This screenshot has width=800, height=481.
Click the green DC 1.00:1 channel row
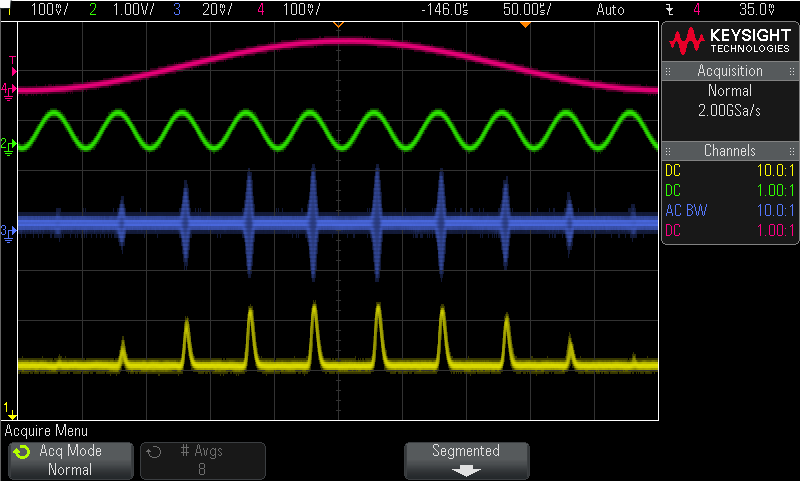click(730, 190)
